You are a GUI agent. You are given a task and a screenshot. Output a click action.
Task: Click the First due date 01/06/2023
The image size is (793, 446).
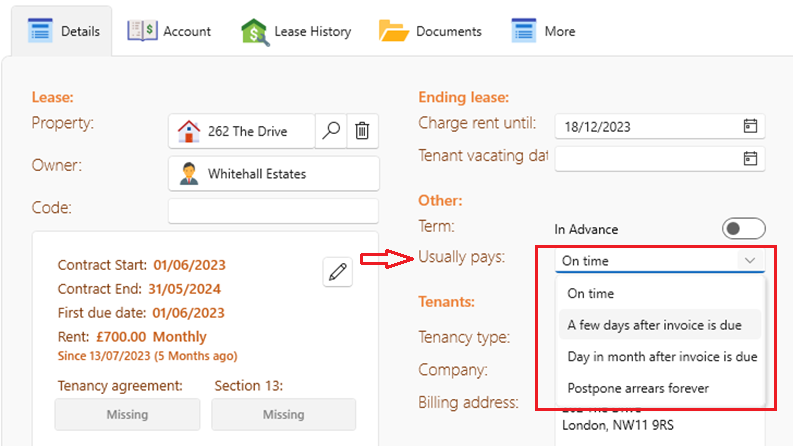point(189,313)
